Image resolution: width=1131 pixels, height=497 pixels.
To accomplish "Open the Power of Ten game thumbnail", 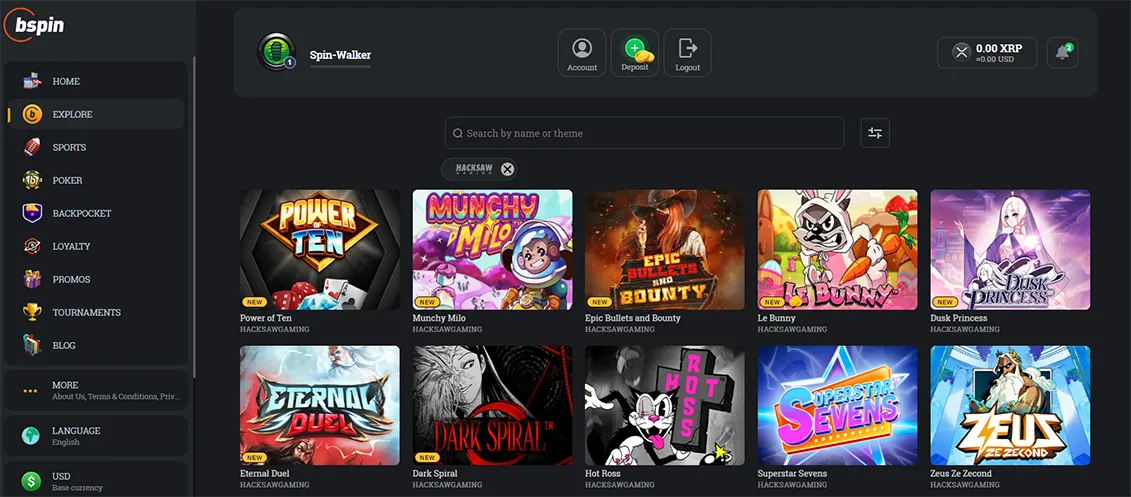I will pos(320,250).
